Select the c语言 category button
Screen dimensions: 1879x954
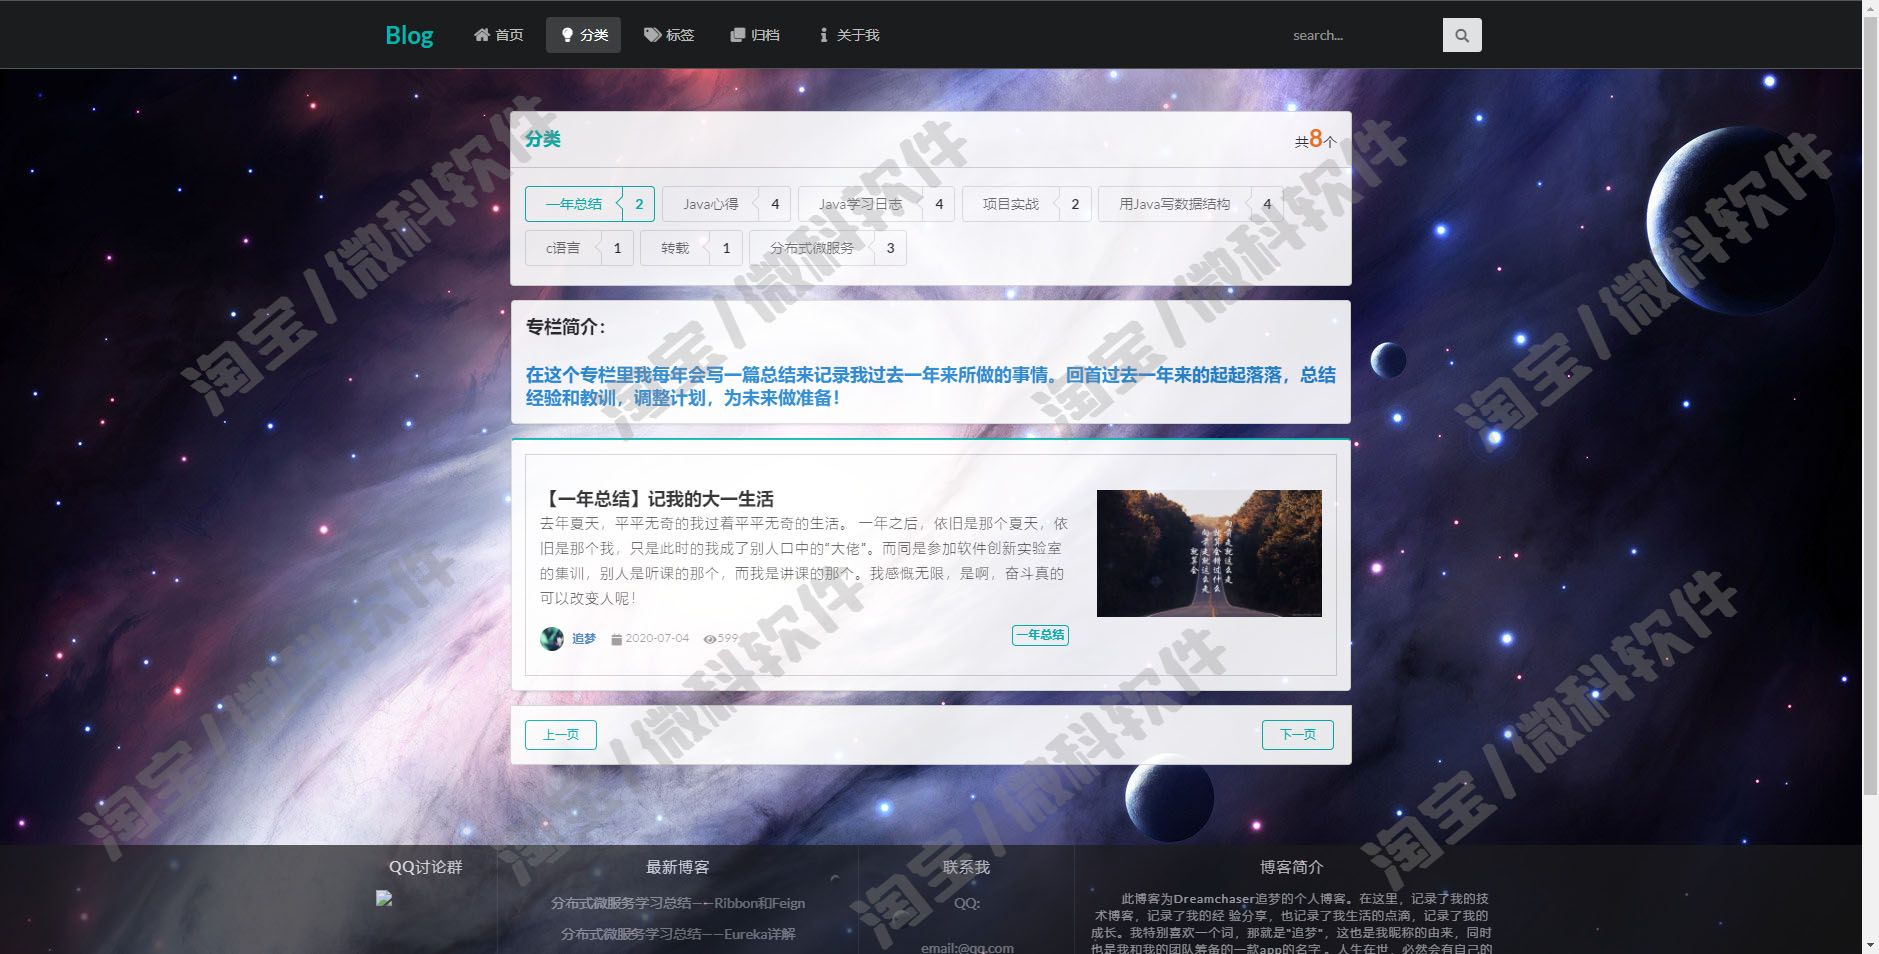pyautogui.click(x=563, y=248)
